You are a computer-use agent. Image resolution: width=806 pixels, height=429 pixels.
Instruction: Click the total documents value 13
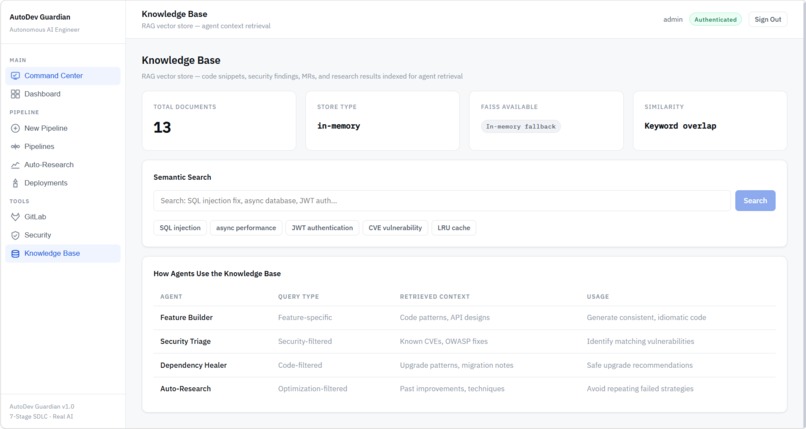(x=162, y=127)
